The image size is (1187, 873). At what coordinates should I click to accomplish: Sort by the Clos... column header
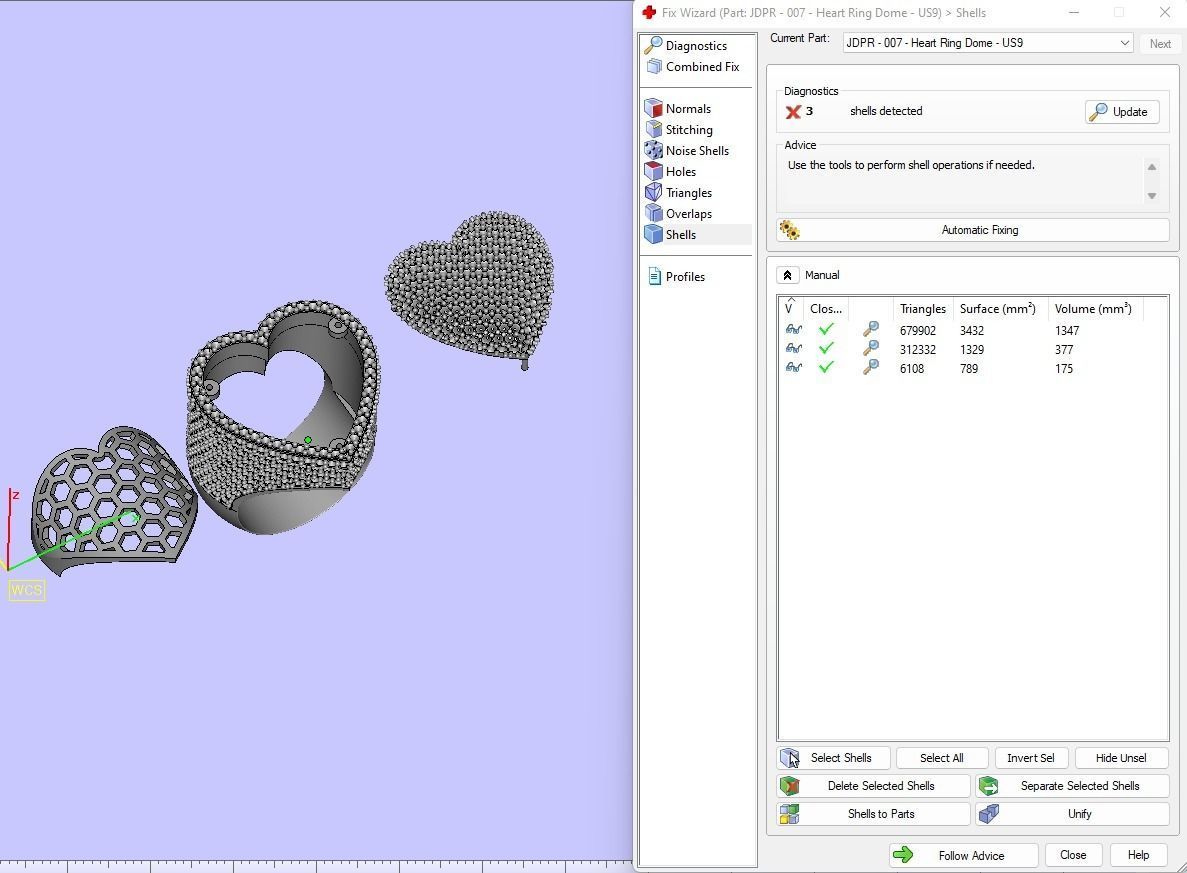click(825, 309)
